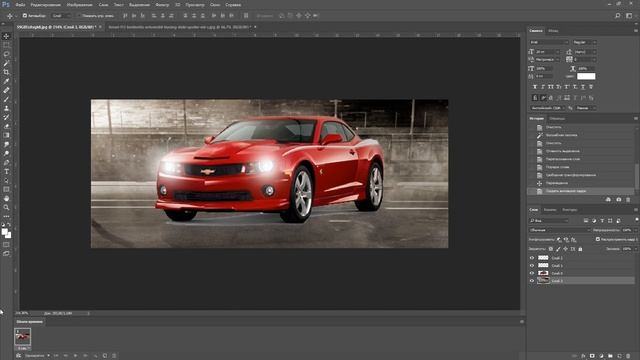Switch to the second document tab
Viewport: 640px width, 360px height.
coord(180,27)
